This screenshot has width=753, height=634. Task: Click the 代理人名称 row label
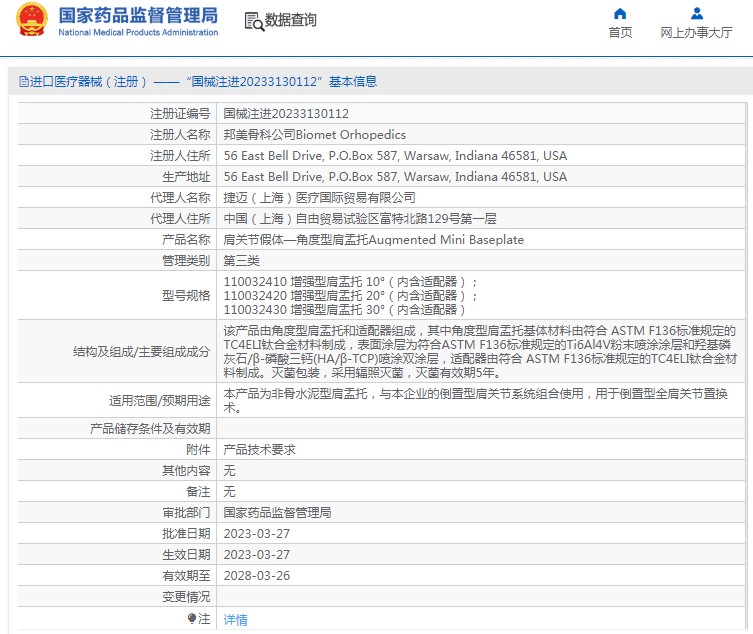coord(180,198)
